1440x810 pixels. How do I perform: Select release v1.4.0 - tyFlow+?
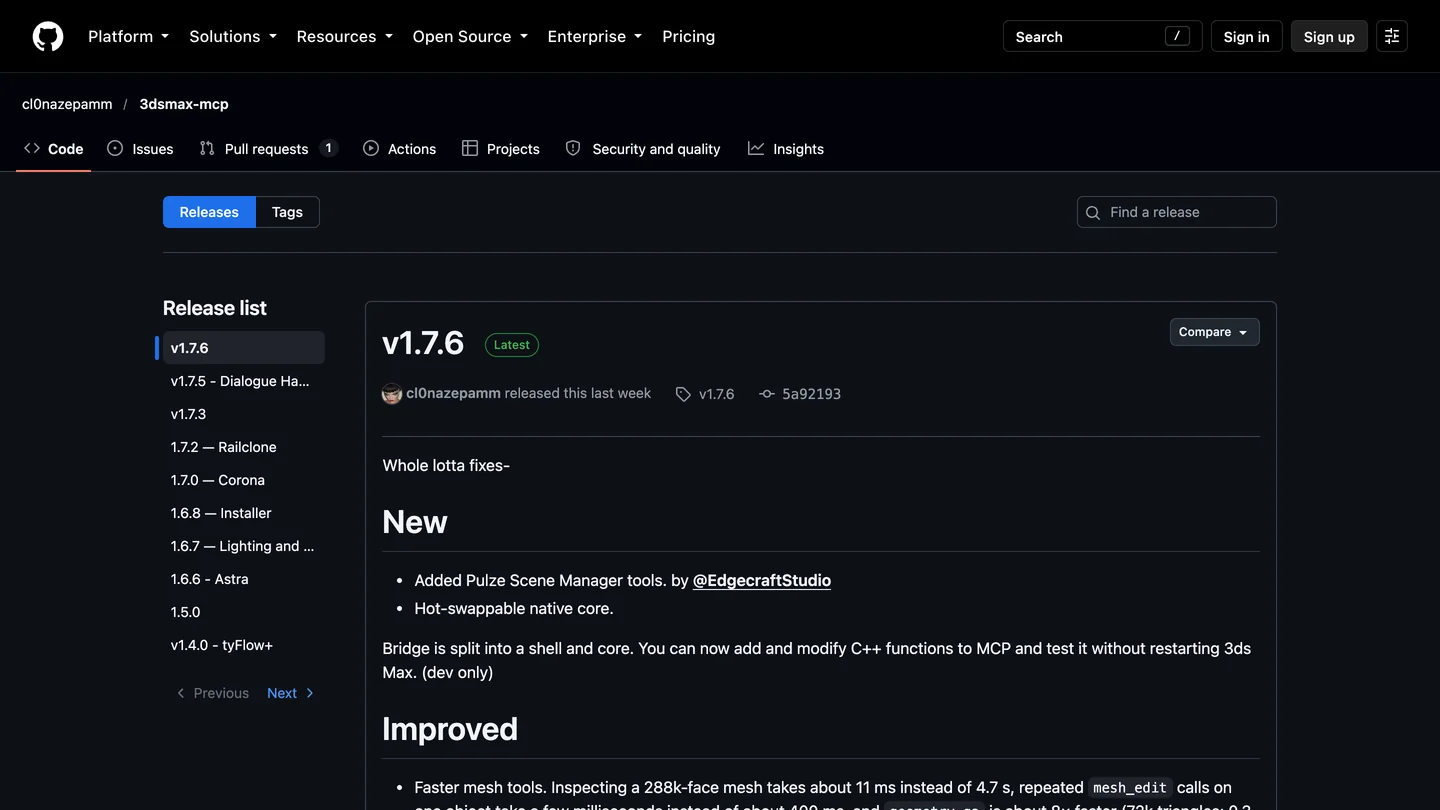(244, 645)
